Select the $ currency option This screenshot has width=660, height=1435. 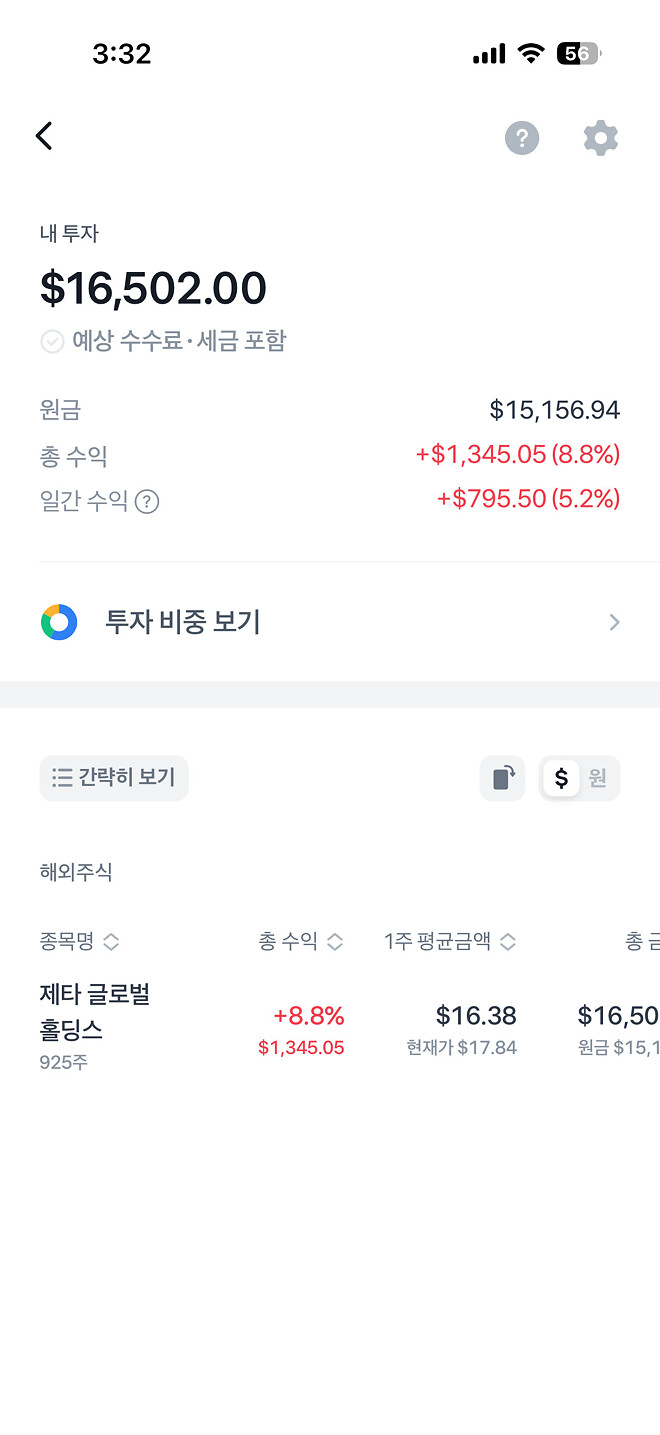click(558, 777)
